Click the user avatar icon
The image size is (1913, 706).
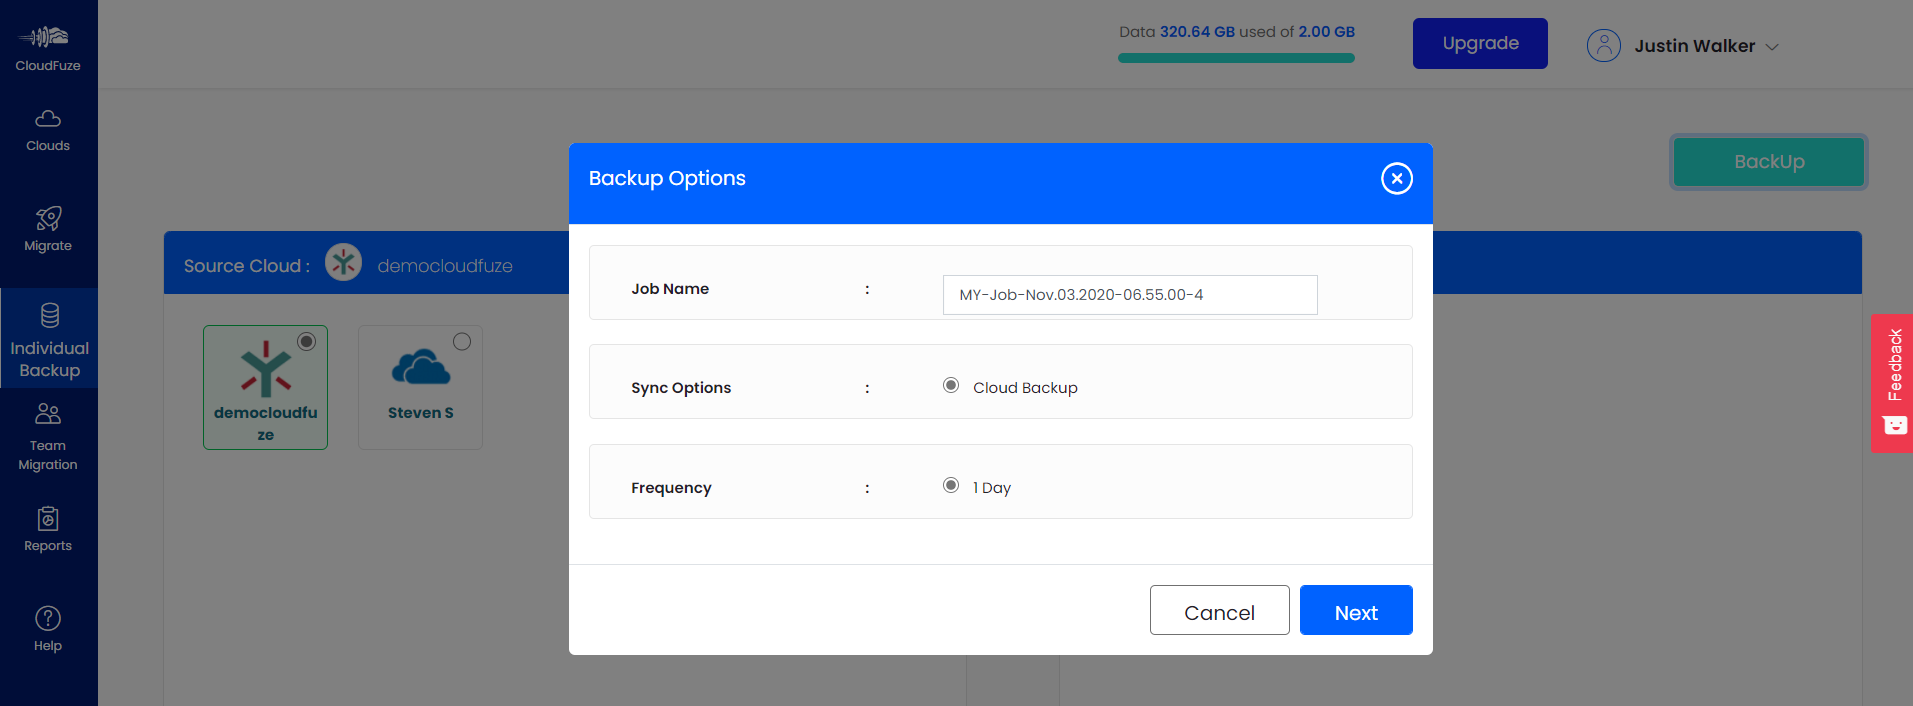(1604, 46)
